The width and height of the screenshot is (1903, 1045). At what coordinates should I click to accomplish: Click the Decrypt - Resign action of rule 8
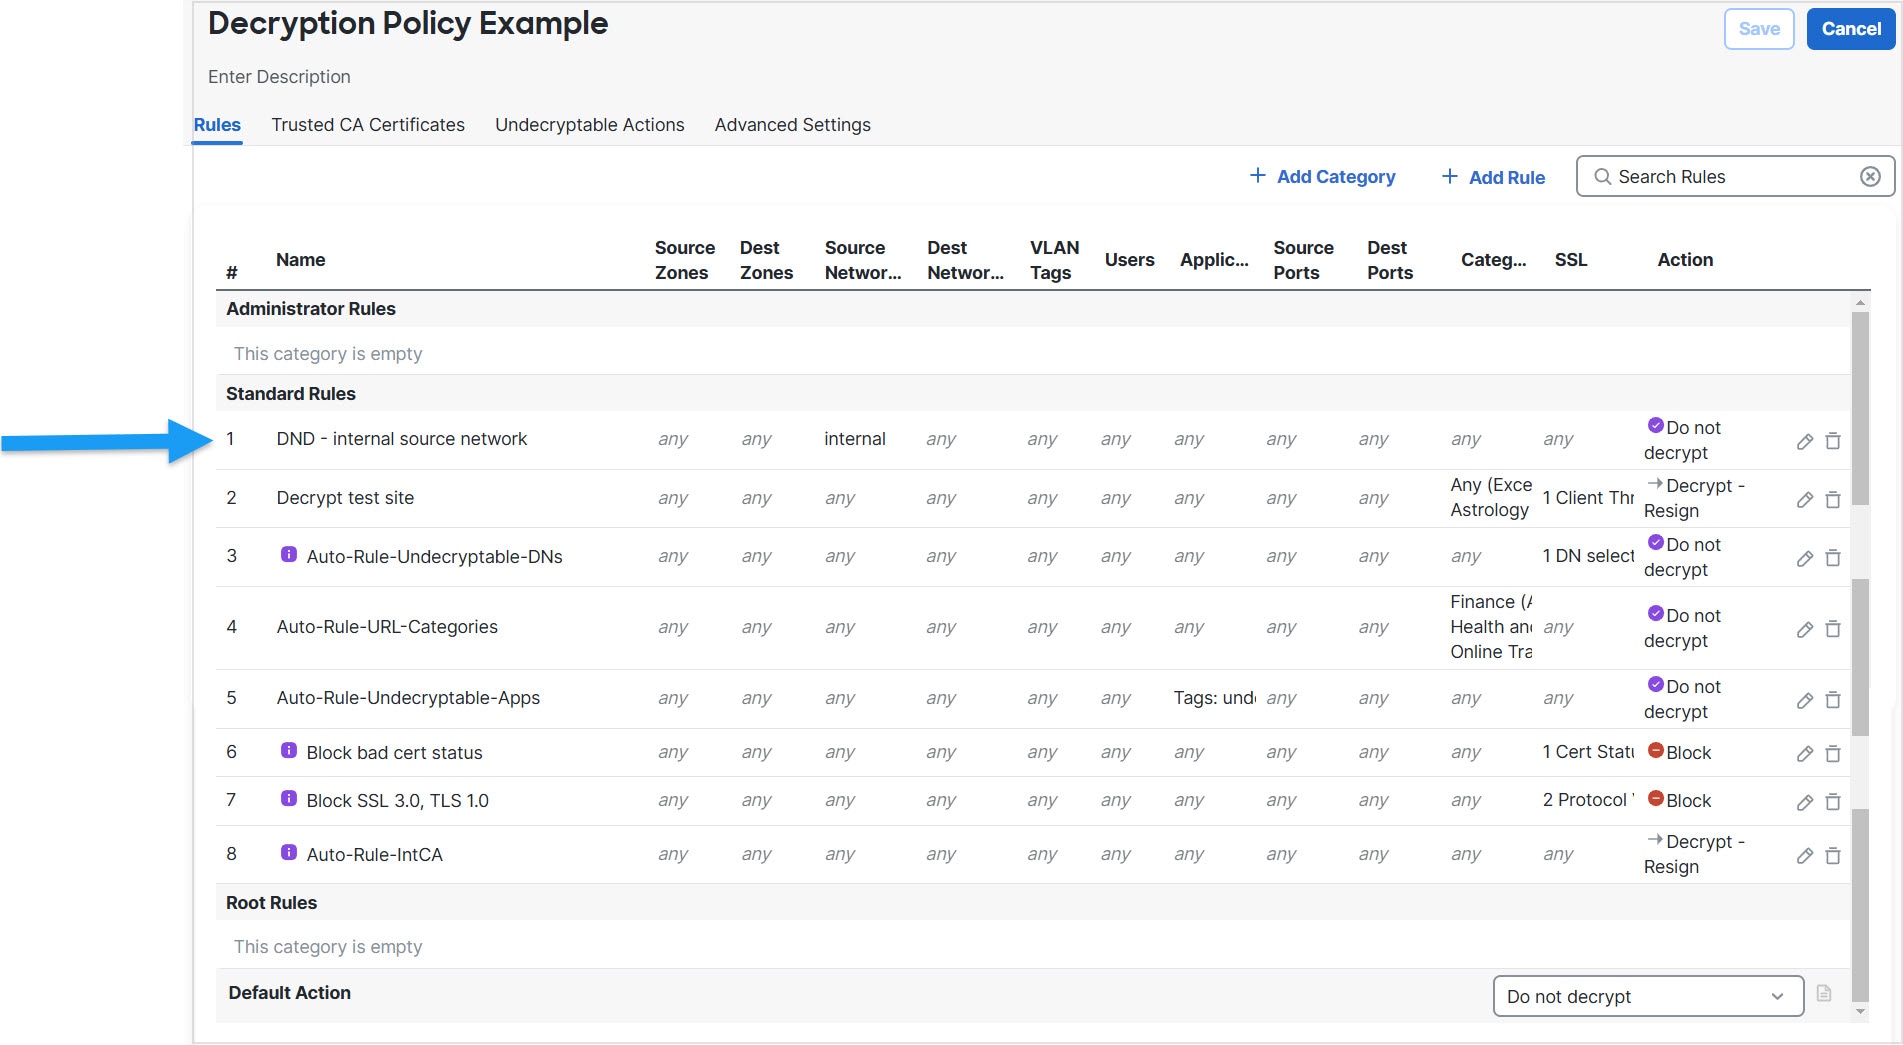click(x=1694, y=854)
